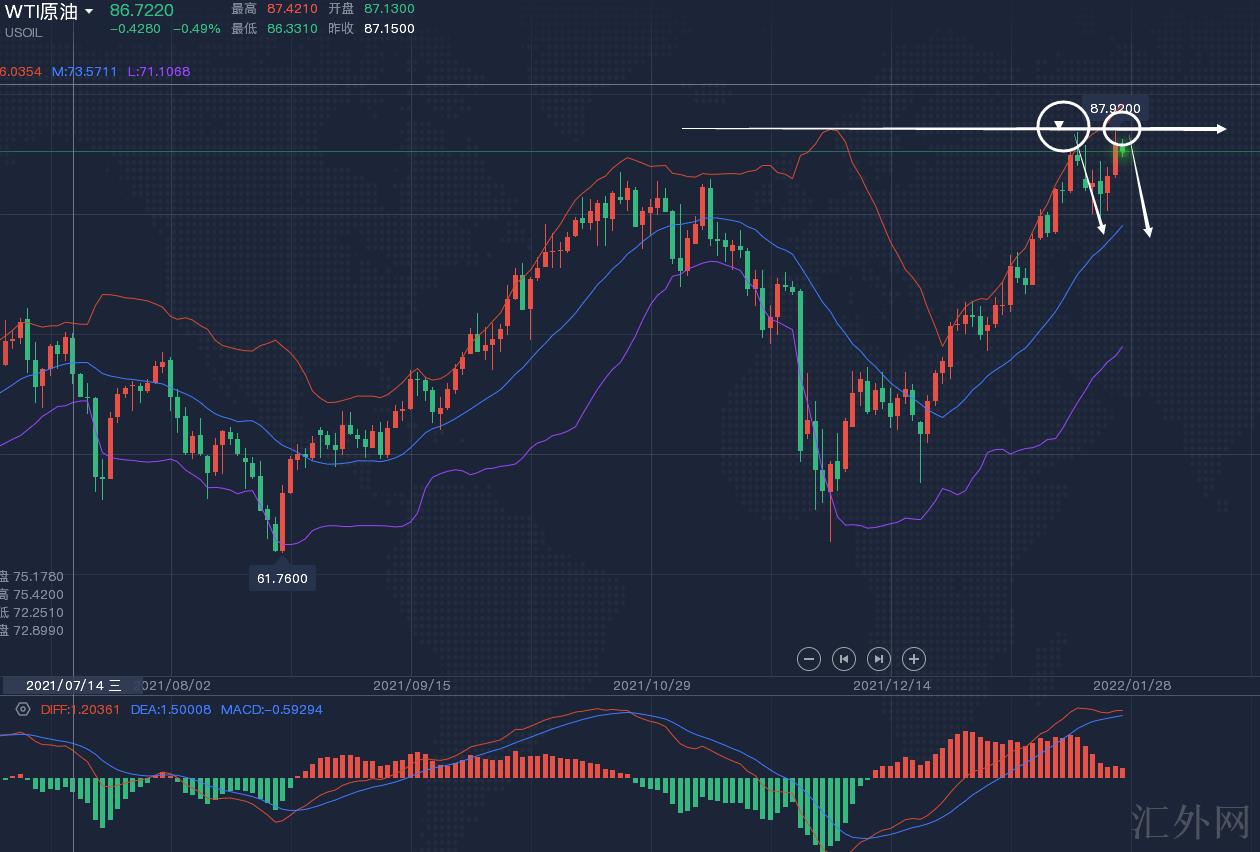Screen dimensions: 1260x852
Task: Click the WTI原油 symbol name
Action: pyautogui.click(x=41, y=12)
